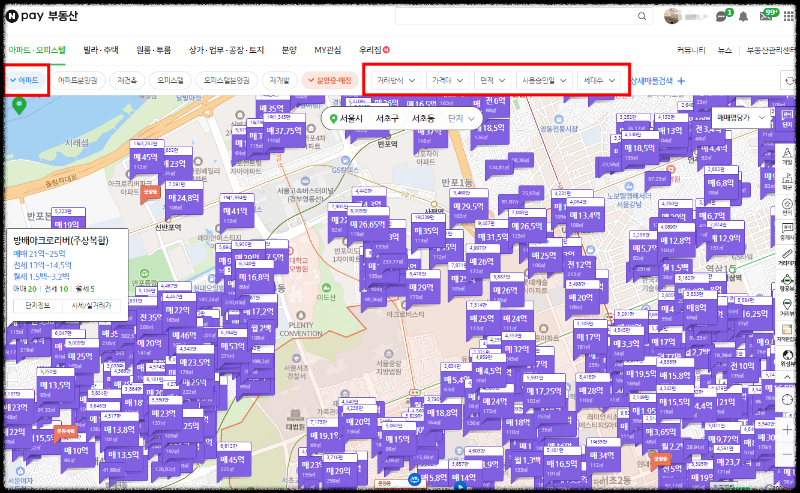Select the 거리뷰 street view tool
800x493 pixels.
pyautogui.click(x=787, y=308)
